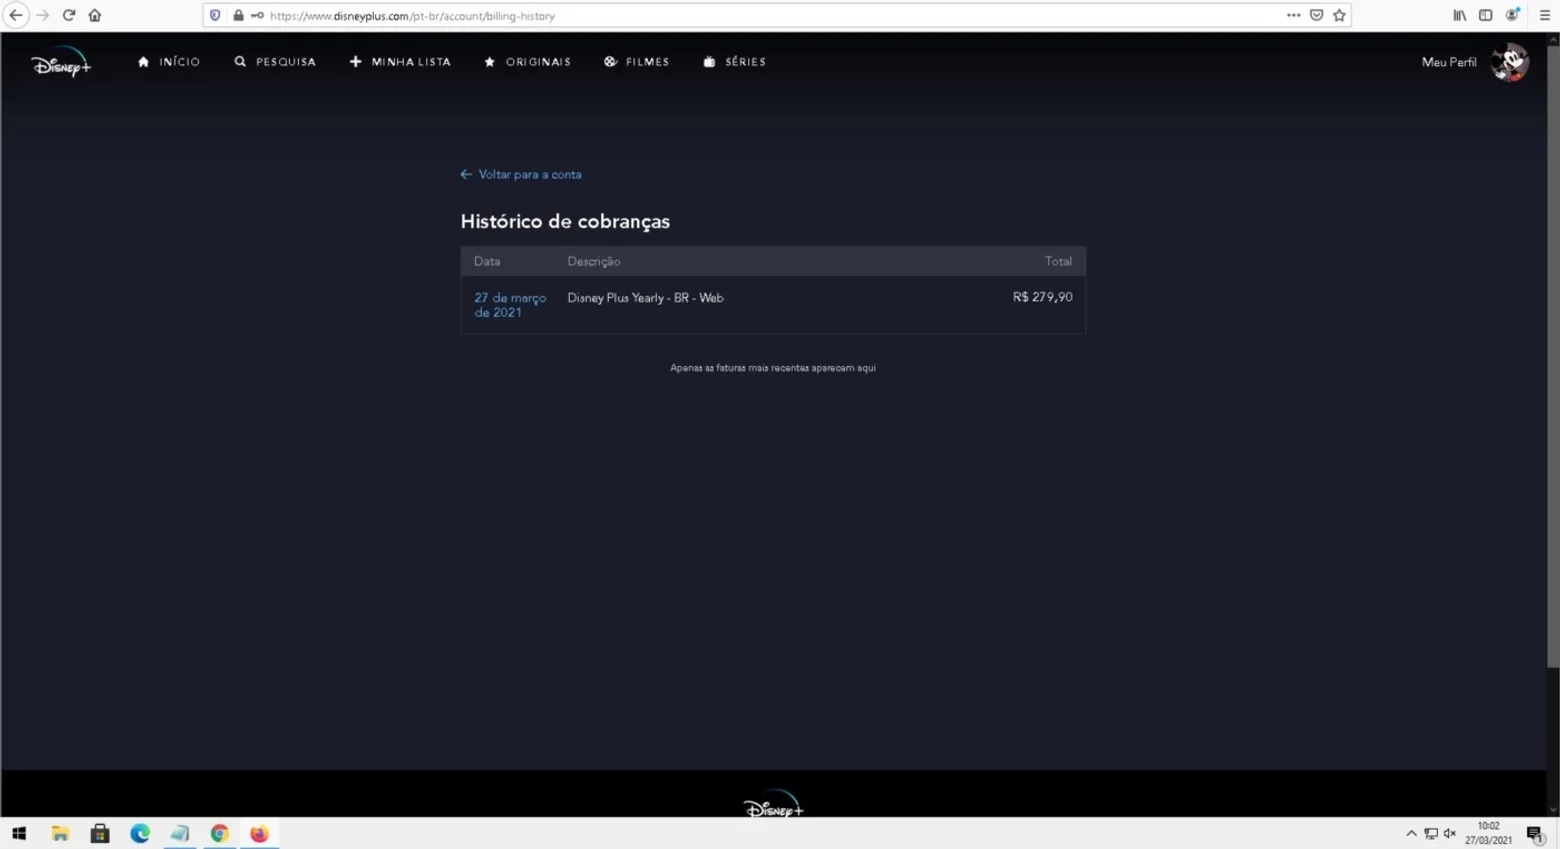Click the Disney Plus Yearly - BR - Web description

pyautogui.click(x=645, y=298)
